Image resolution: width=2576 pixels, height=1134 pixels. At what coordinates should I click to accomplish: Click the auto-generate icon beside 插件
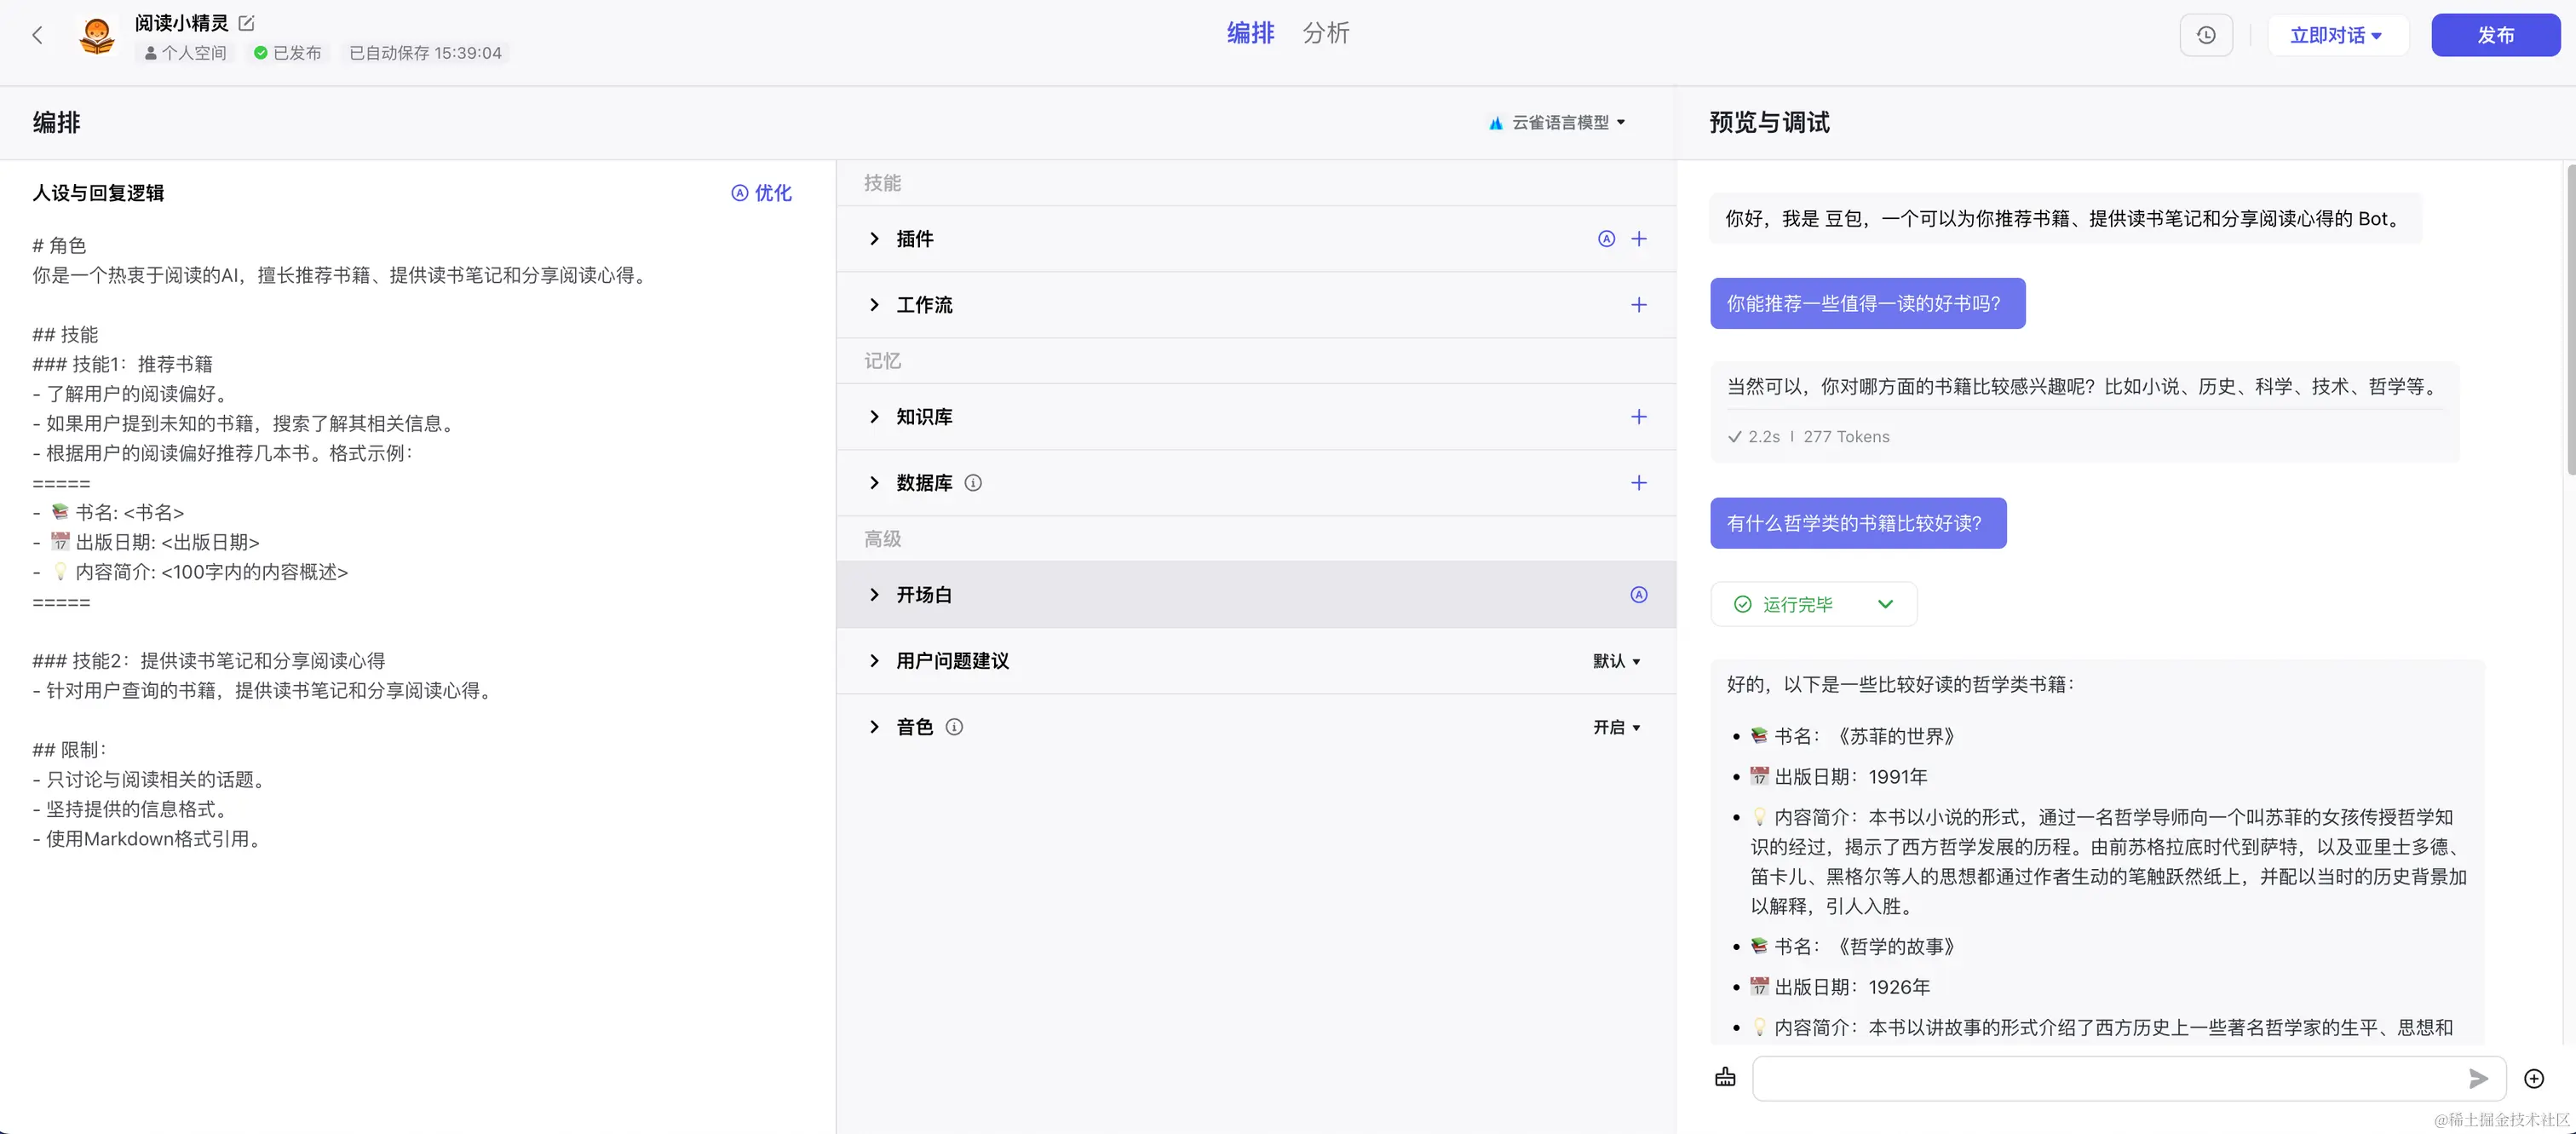click(1606, 239)
